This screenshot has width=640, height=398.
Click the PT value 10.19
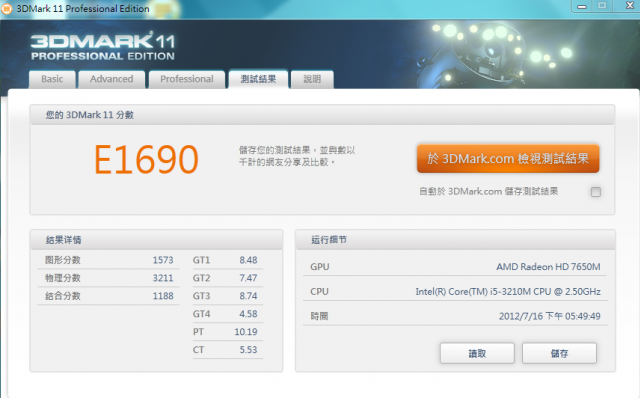(246, 332)
